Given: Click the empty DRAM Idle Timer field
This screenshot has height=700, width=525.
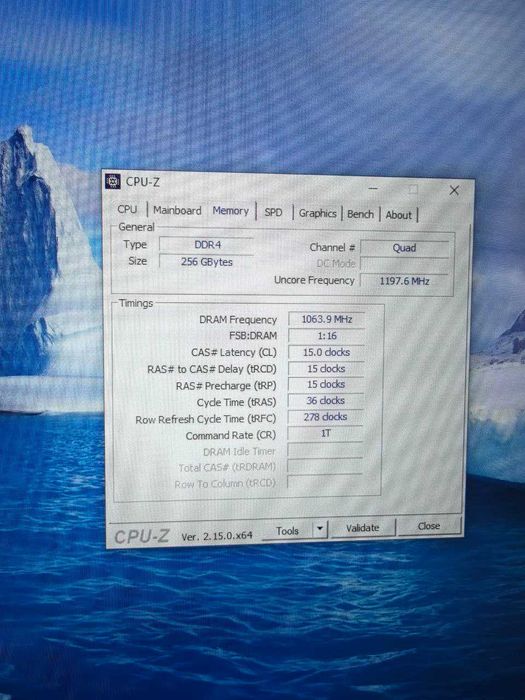Looking at the screenshot, I should (x=325, y=450).
